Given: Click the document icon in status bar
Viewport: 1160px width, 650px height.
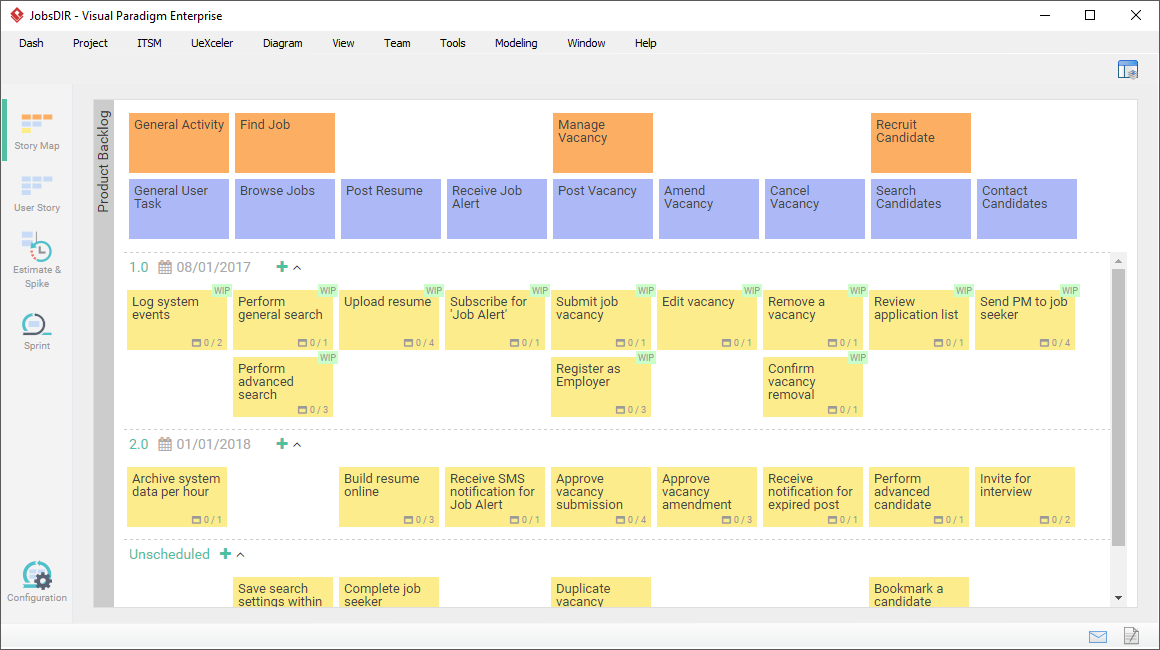Looking at the screenshot, I should click(1131, 636).
